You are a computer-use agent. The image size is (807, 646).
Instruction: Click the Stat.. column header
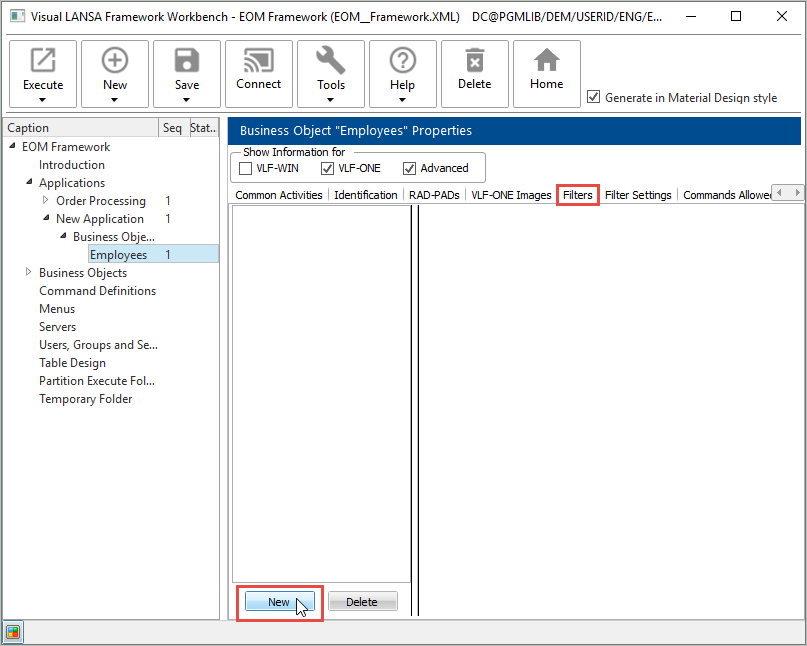tap(203, 128)
